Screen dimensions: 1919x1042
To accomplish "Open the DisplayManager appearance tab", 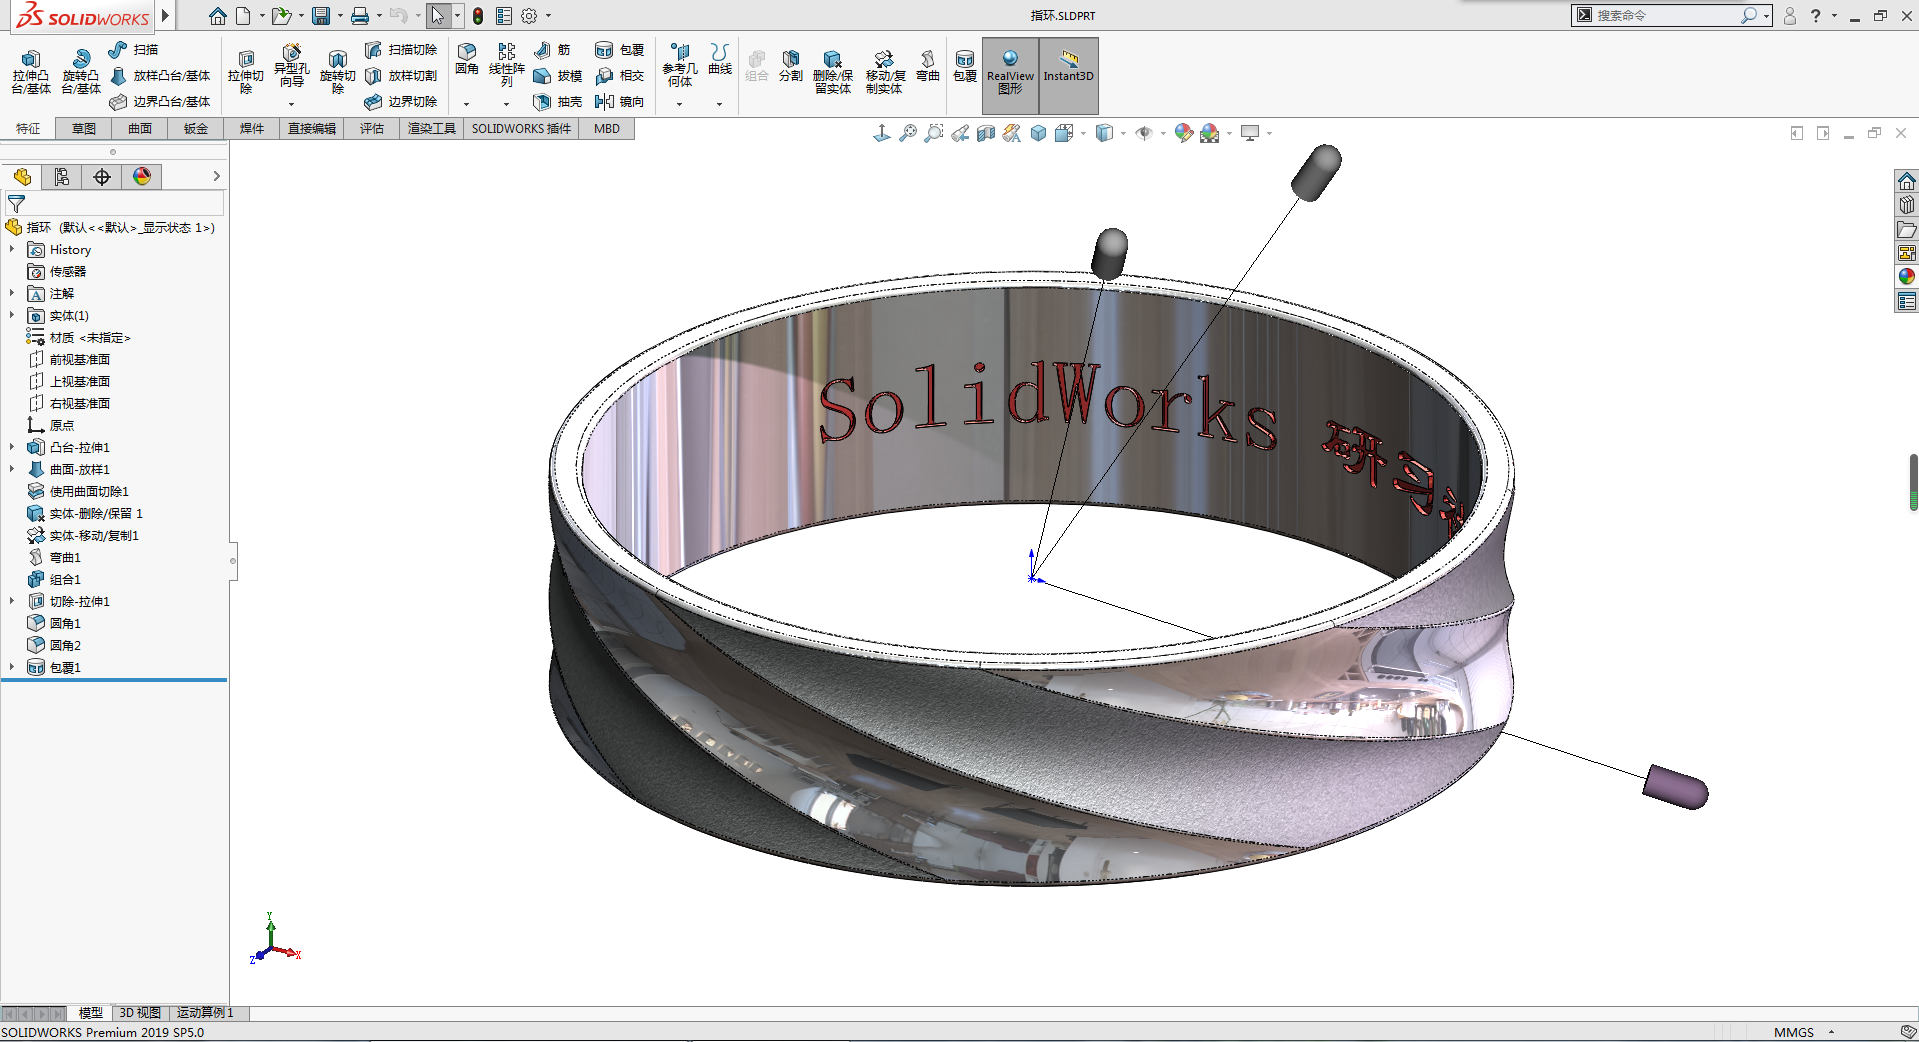I will [x=142, y=177].
